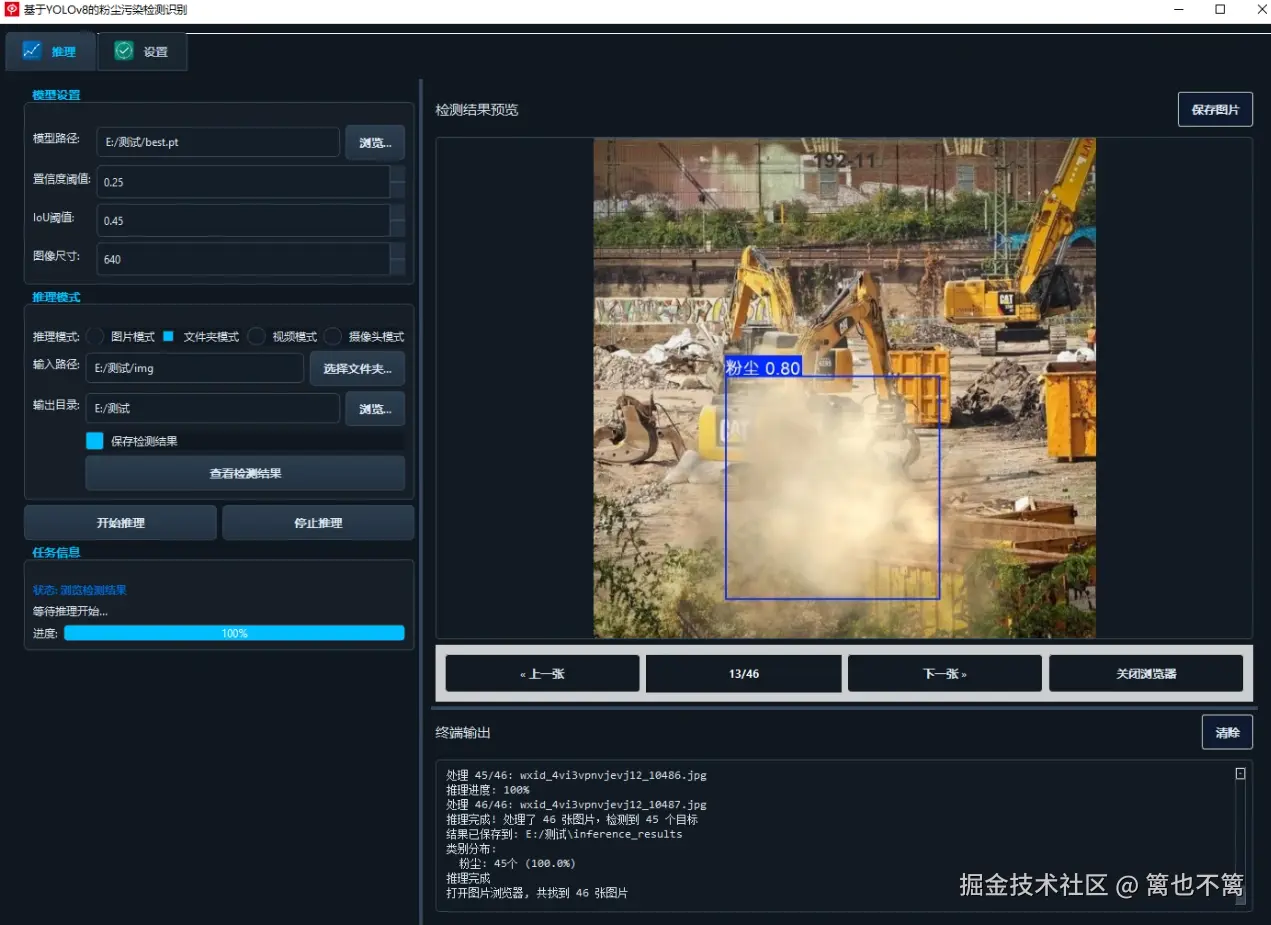
Task: Close the image browser with 关闭浏览器
Action: pyautogui.click(x=1146, y=674)
